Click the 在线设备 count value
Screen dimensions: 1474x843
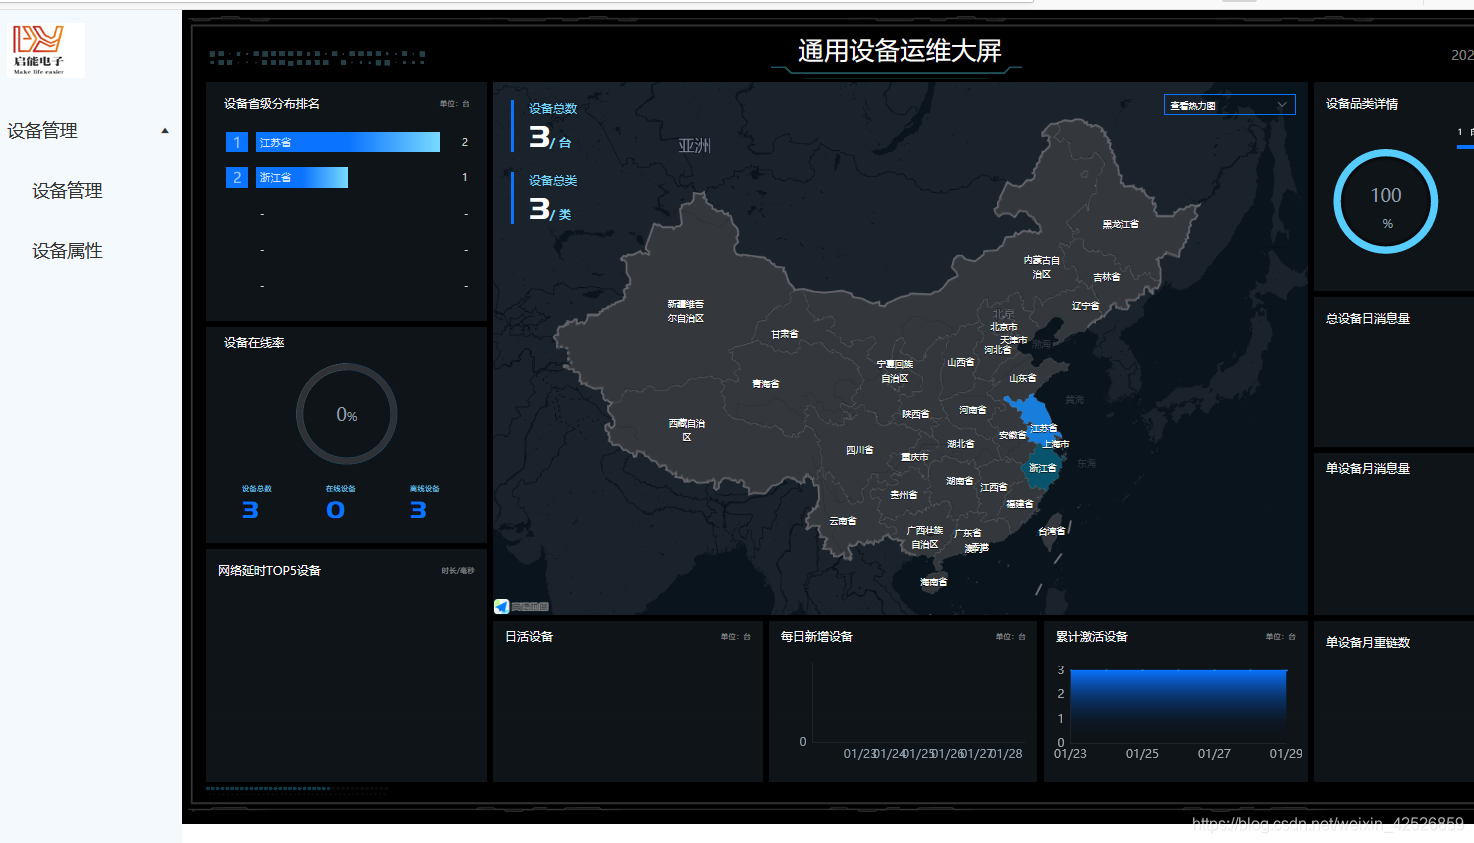(x=335, y=510)
